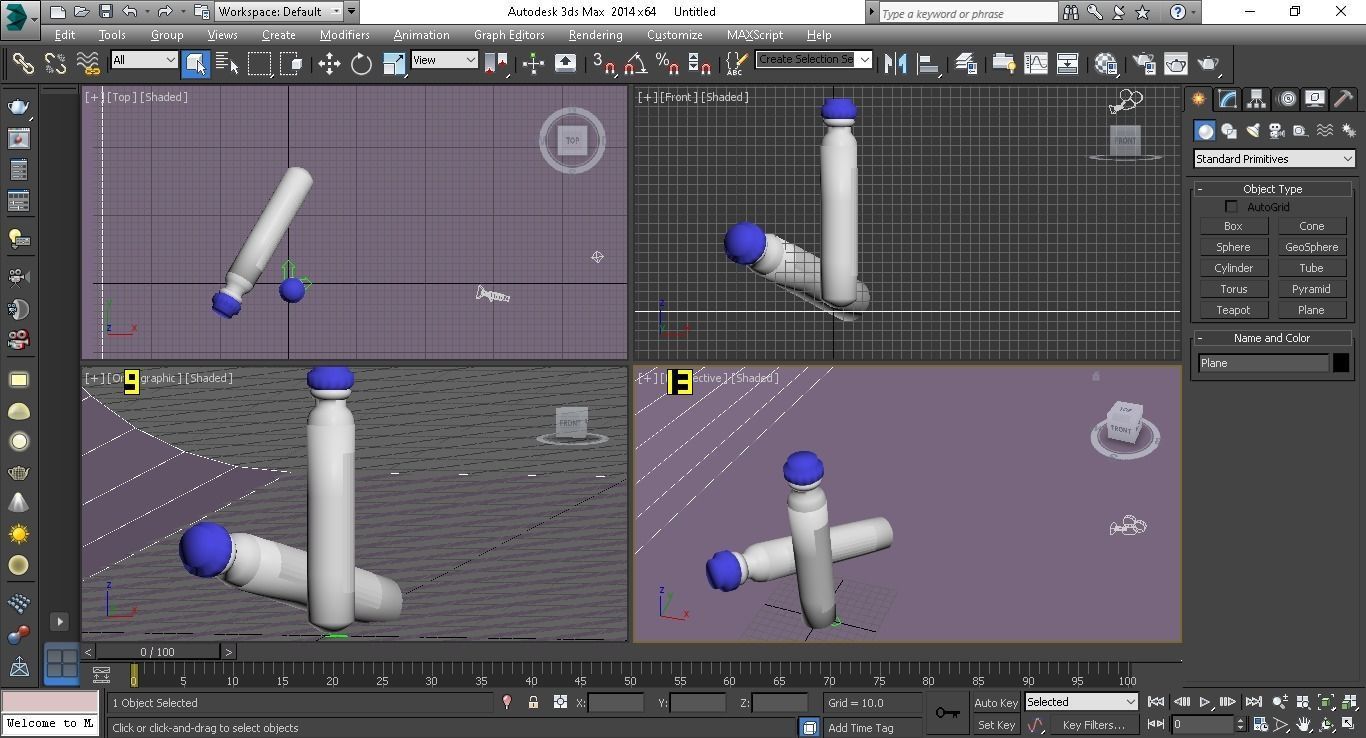Open the key filter Selected dropdown
This screenshot has height=738, width=1366.
coord(1081,702)
